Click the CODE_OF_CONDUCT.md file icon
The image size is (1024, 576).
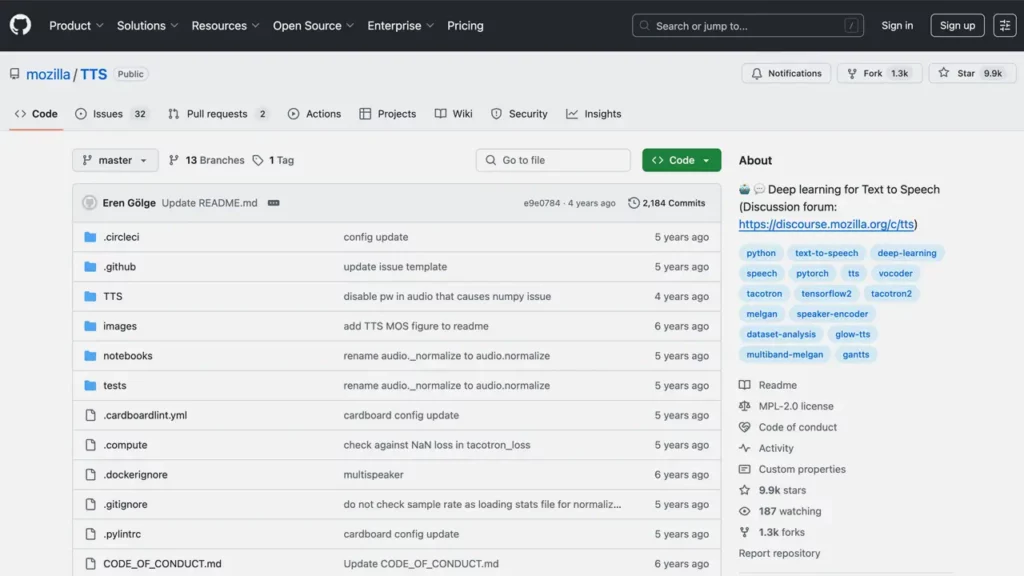point(90,564)
